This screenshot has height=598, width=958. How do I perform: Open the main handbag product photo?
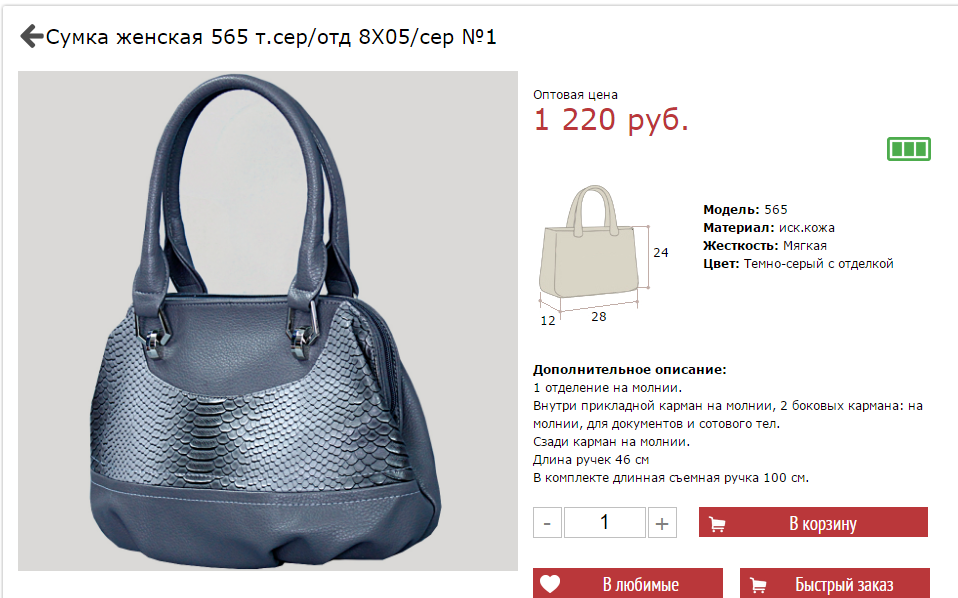tap(268, 321)
